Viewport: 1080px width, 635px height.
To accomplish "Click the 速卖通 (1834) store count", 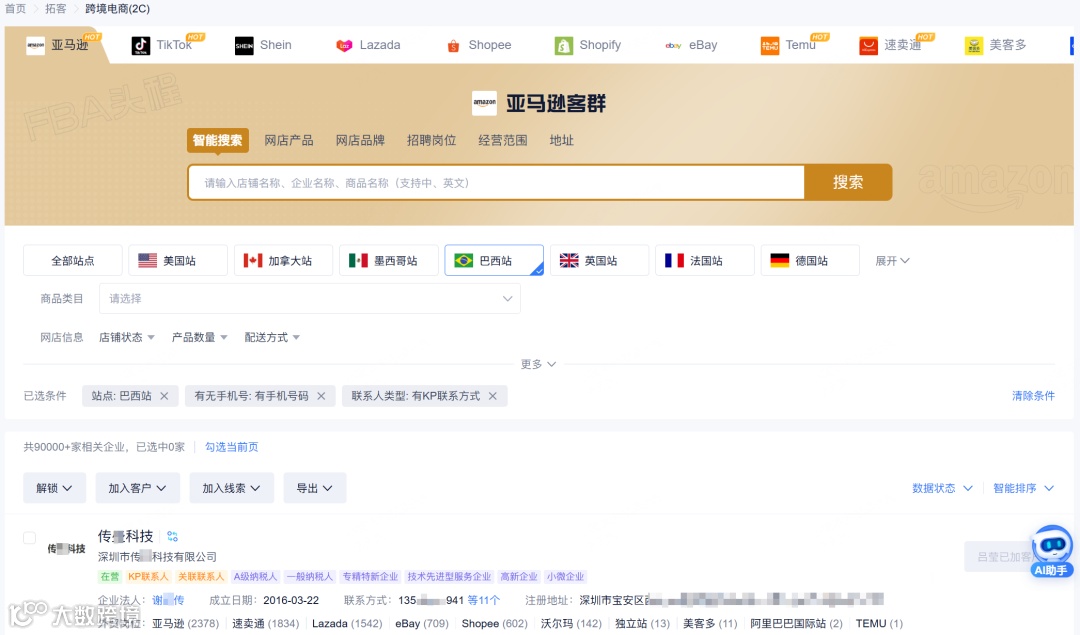I will click(265, 623).
